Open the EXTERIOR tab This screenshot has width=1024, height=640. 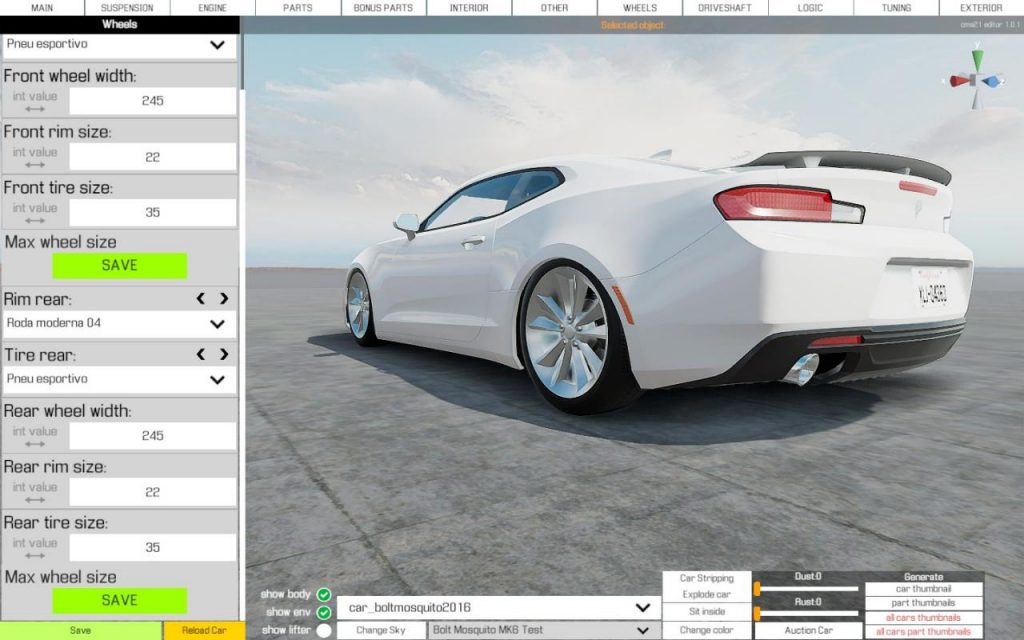click(981, 7)
